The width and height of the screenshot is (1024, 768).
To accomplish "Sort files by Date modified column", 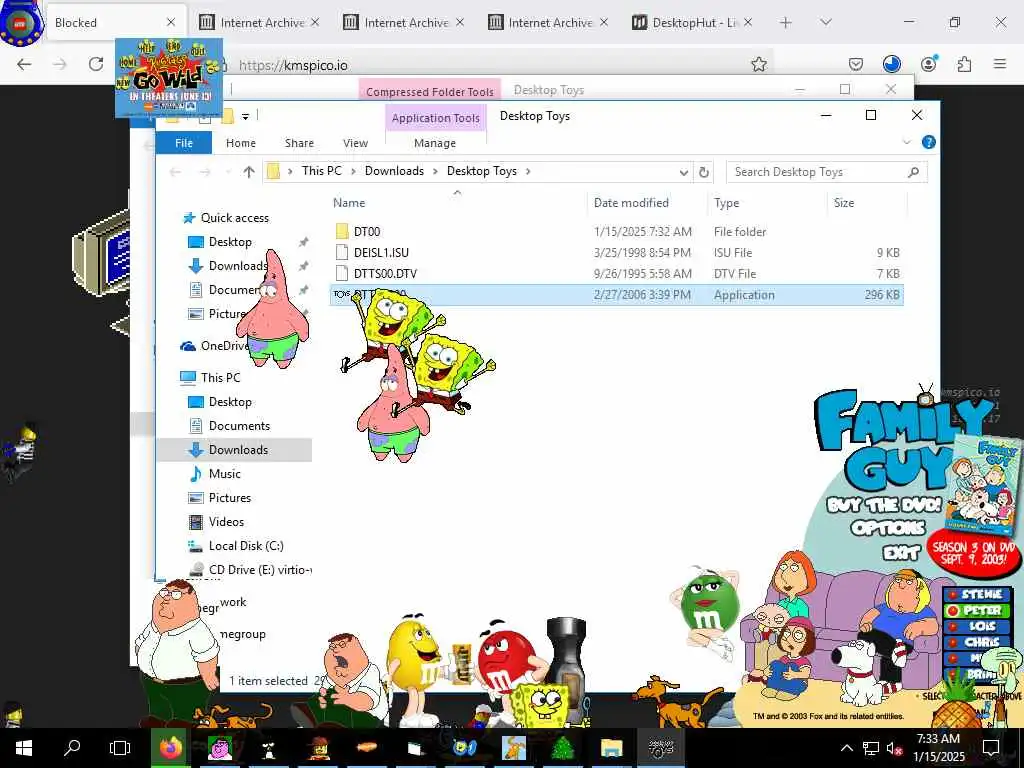I will coord(631,203).
